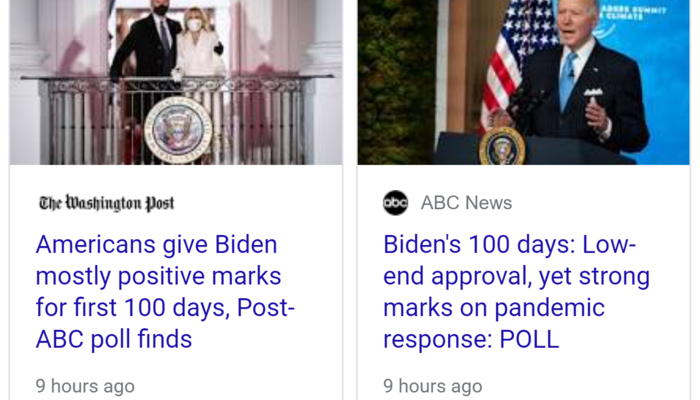Click the presidential seal on the balcony railing
The image size is (700, 400).
(178, 130)
